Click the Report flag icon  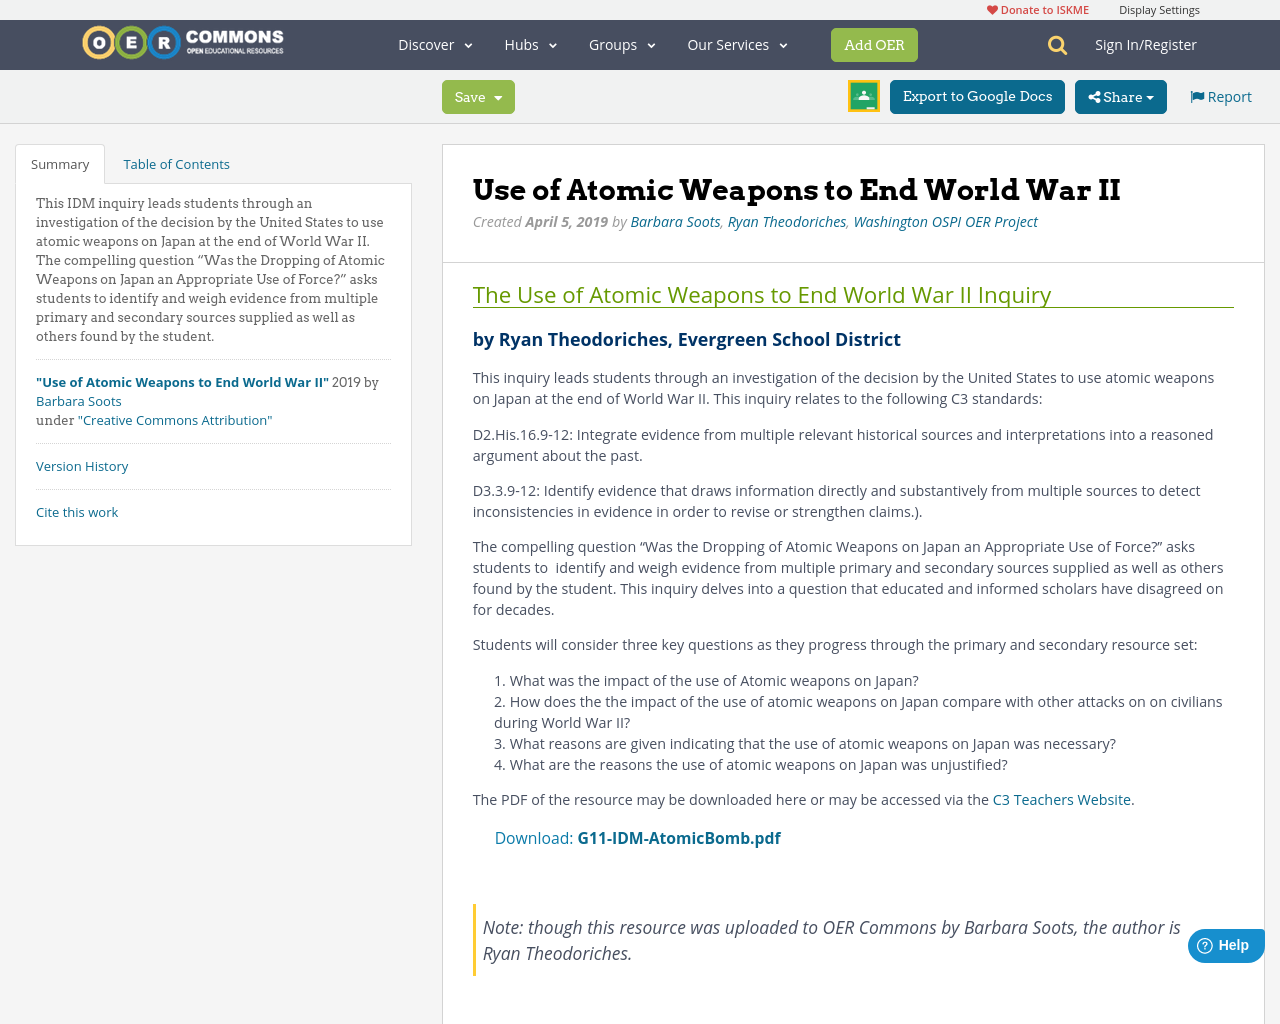pyautogui.click(x=1196, y=95)
